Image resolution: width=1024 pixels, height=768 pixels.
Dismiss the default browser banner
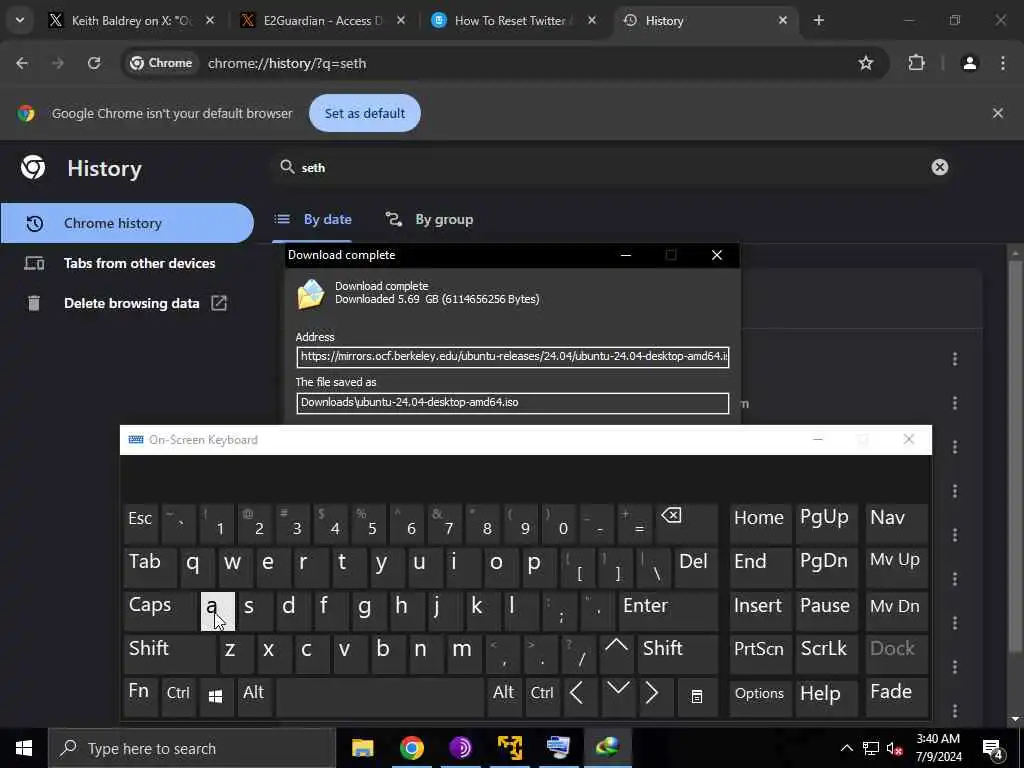997,113
